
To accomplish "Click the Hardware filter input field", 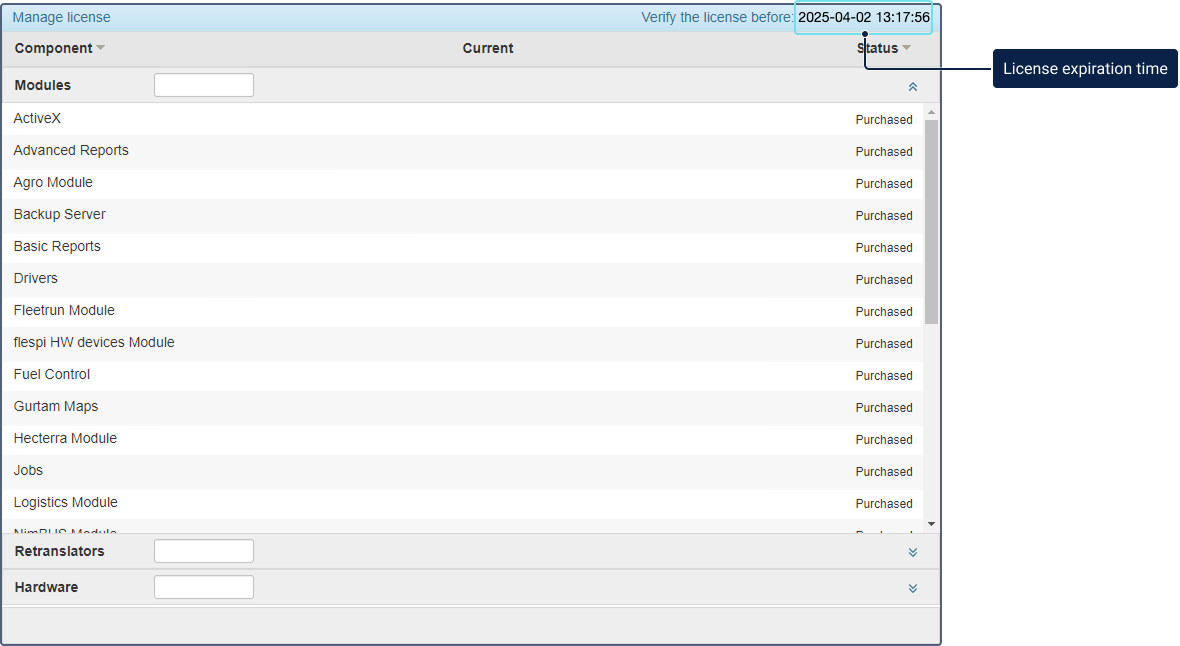I will 204,587.
